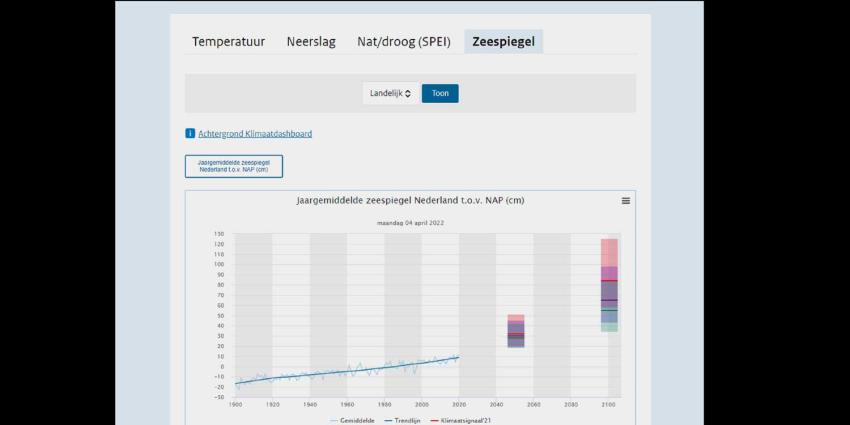Viewport: 850px width, 425px height.
Task: Click the blue info icon
Action: [190, 133]
